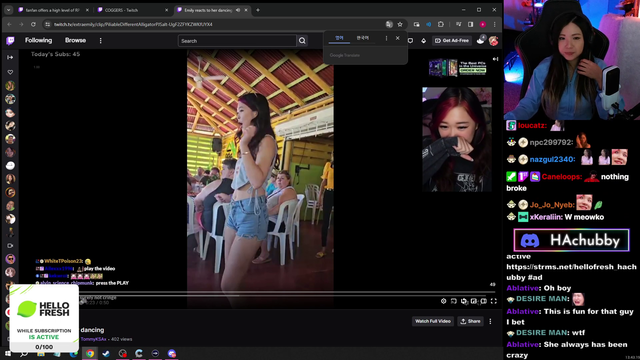This screenshot has width=640, height=360.
Task: Open the Twitch home logo
Action: [x=10, y=40]
